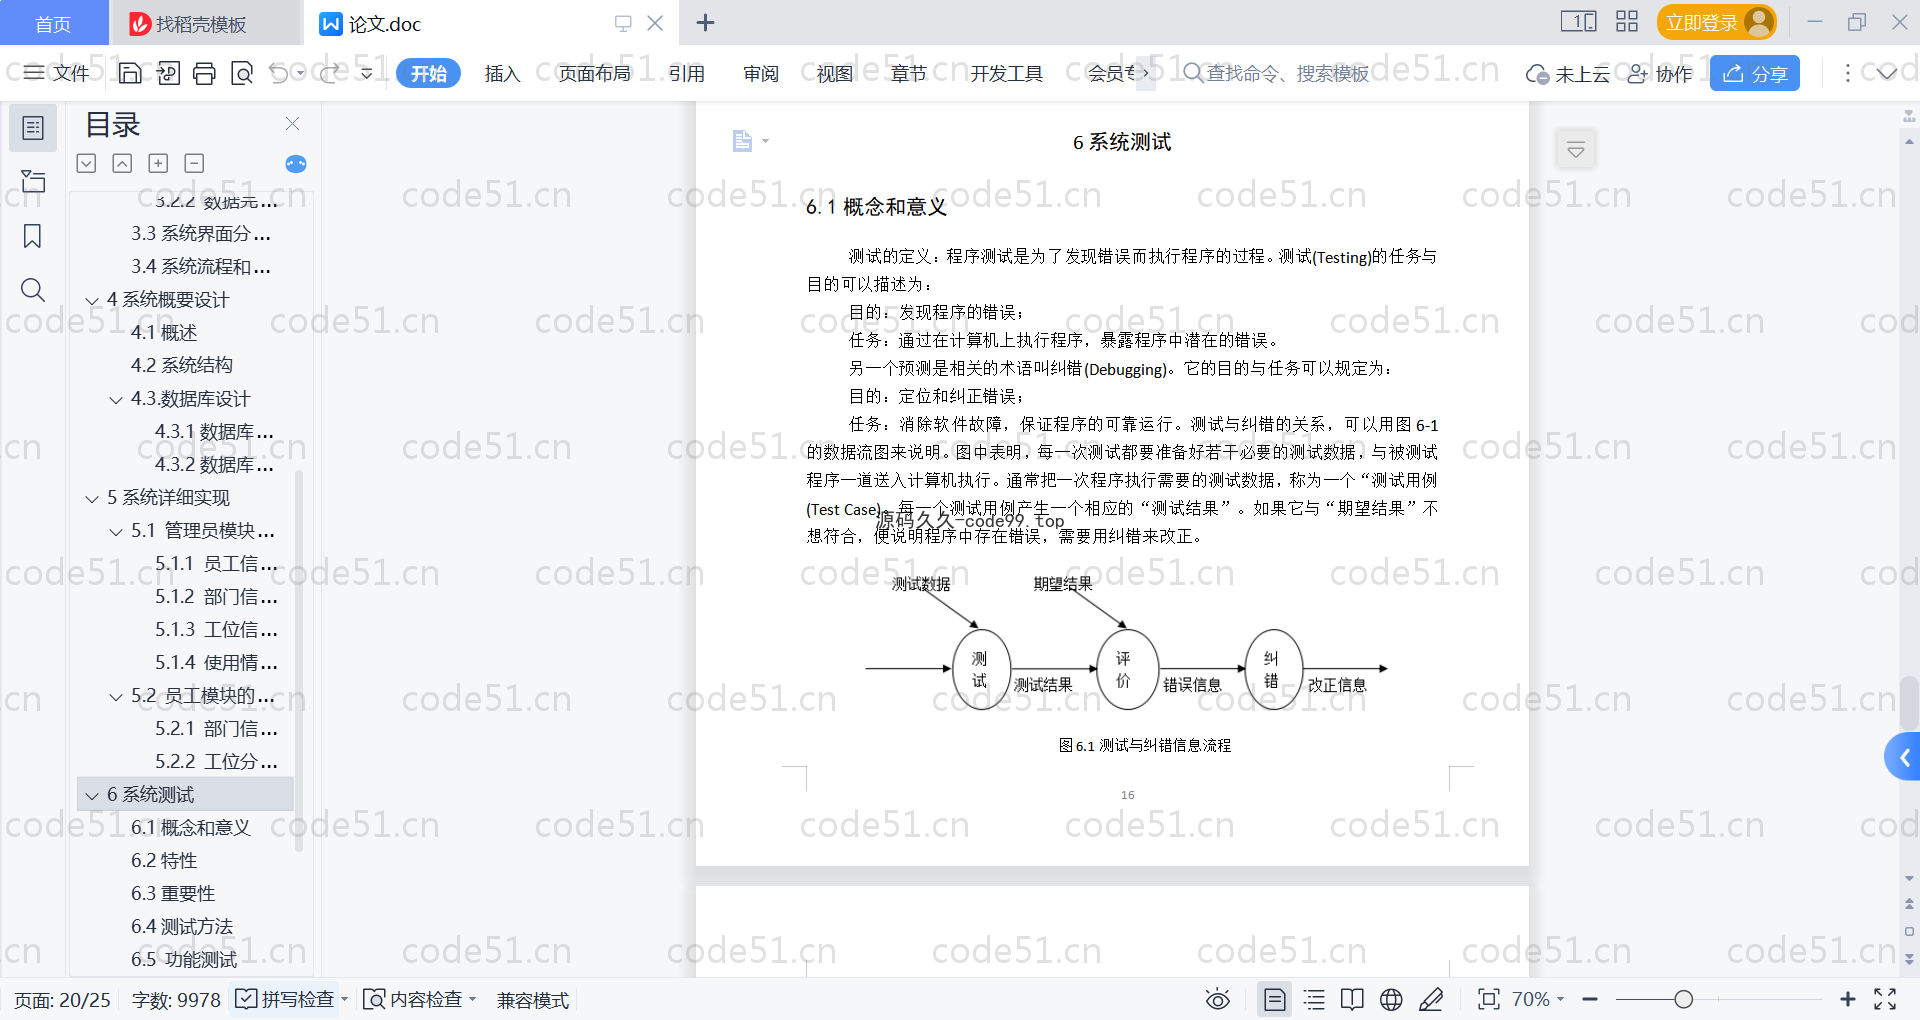Click the fit page zoom icon
This screenshot has width=1920, height=1020.
(x=1489, y=999)
